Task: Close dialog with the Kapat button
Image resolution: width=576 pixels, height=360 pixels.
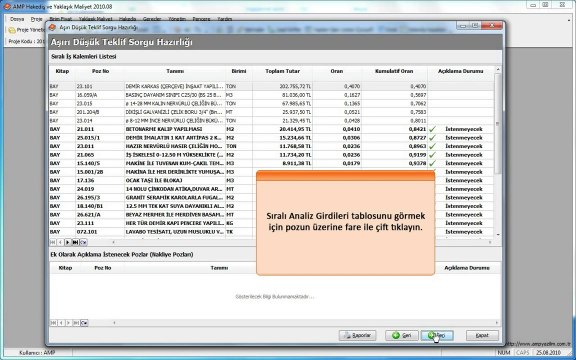Action: [482, 335]
